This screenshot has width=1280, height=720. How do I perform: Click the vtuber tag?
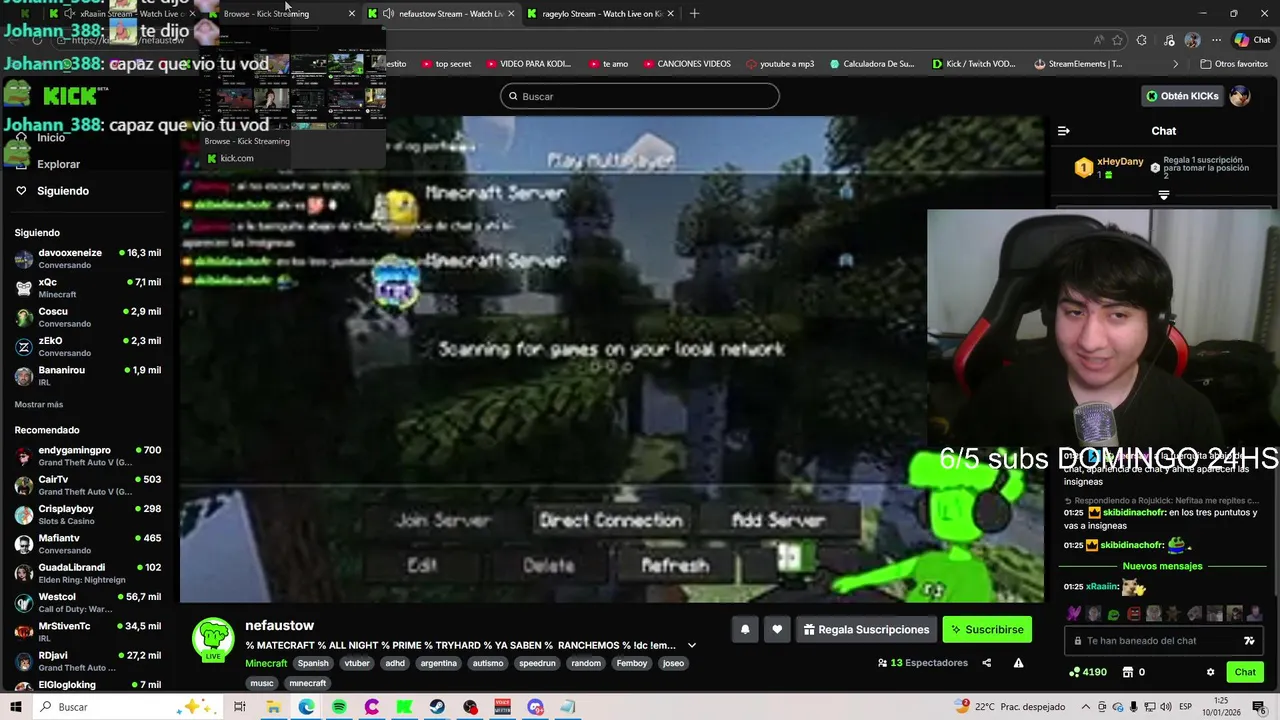point(357,663)
